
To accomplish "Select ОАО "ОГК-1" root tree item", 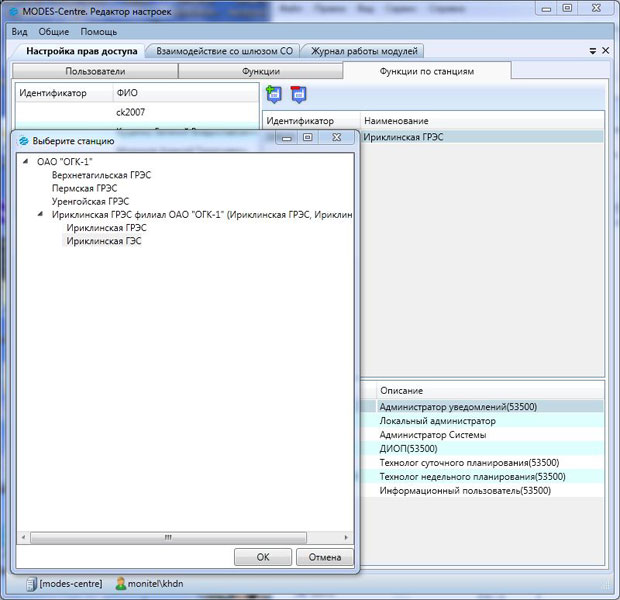I will pos(64,161).
